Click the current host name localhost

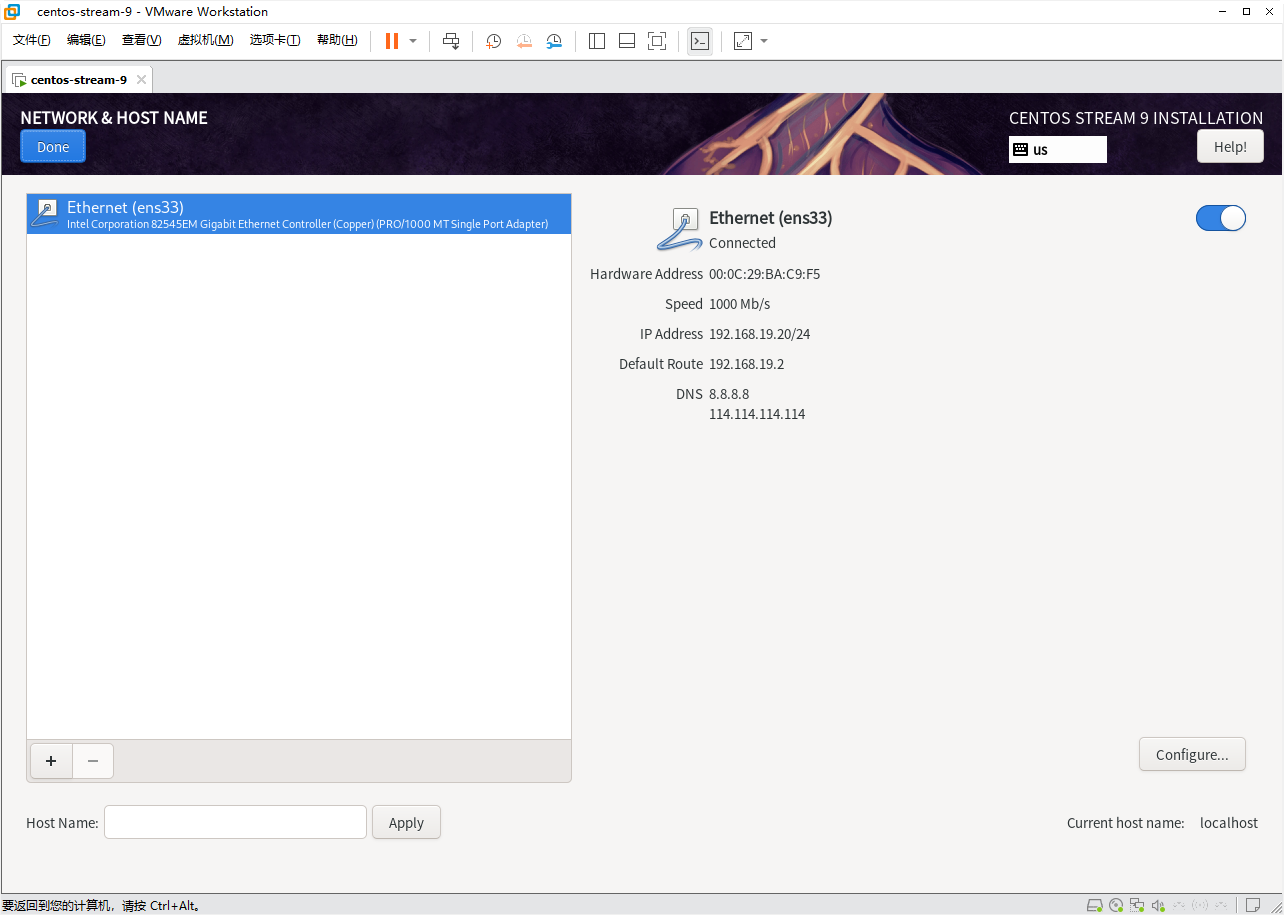1229,822
